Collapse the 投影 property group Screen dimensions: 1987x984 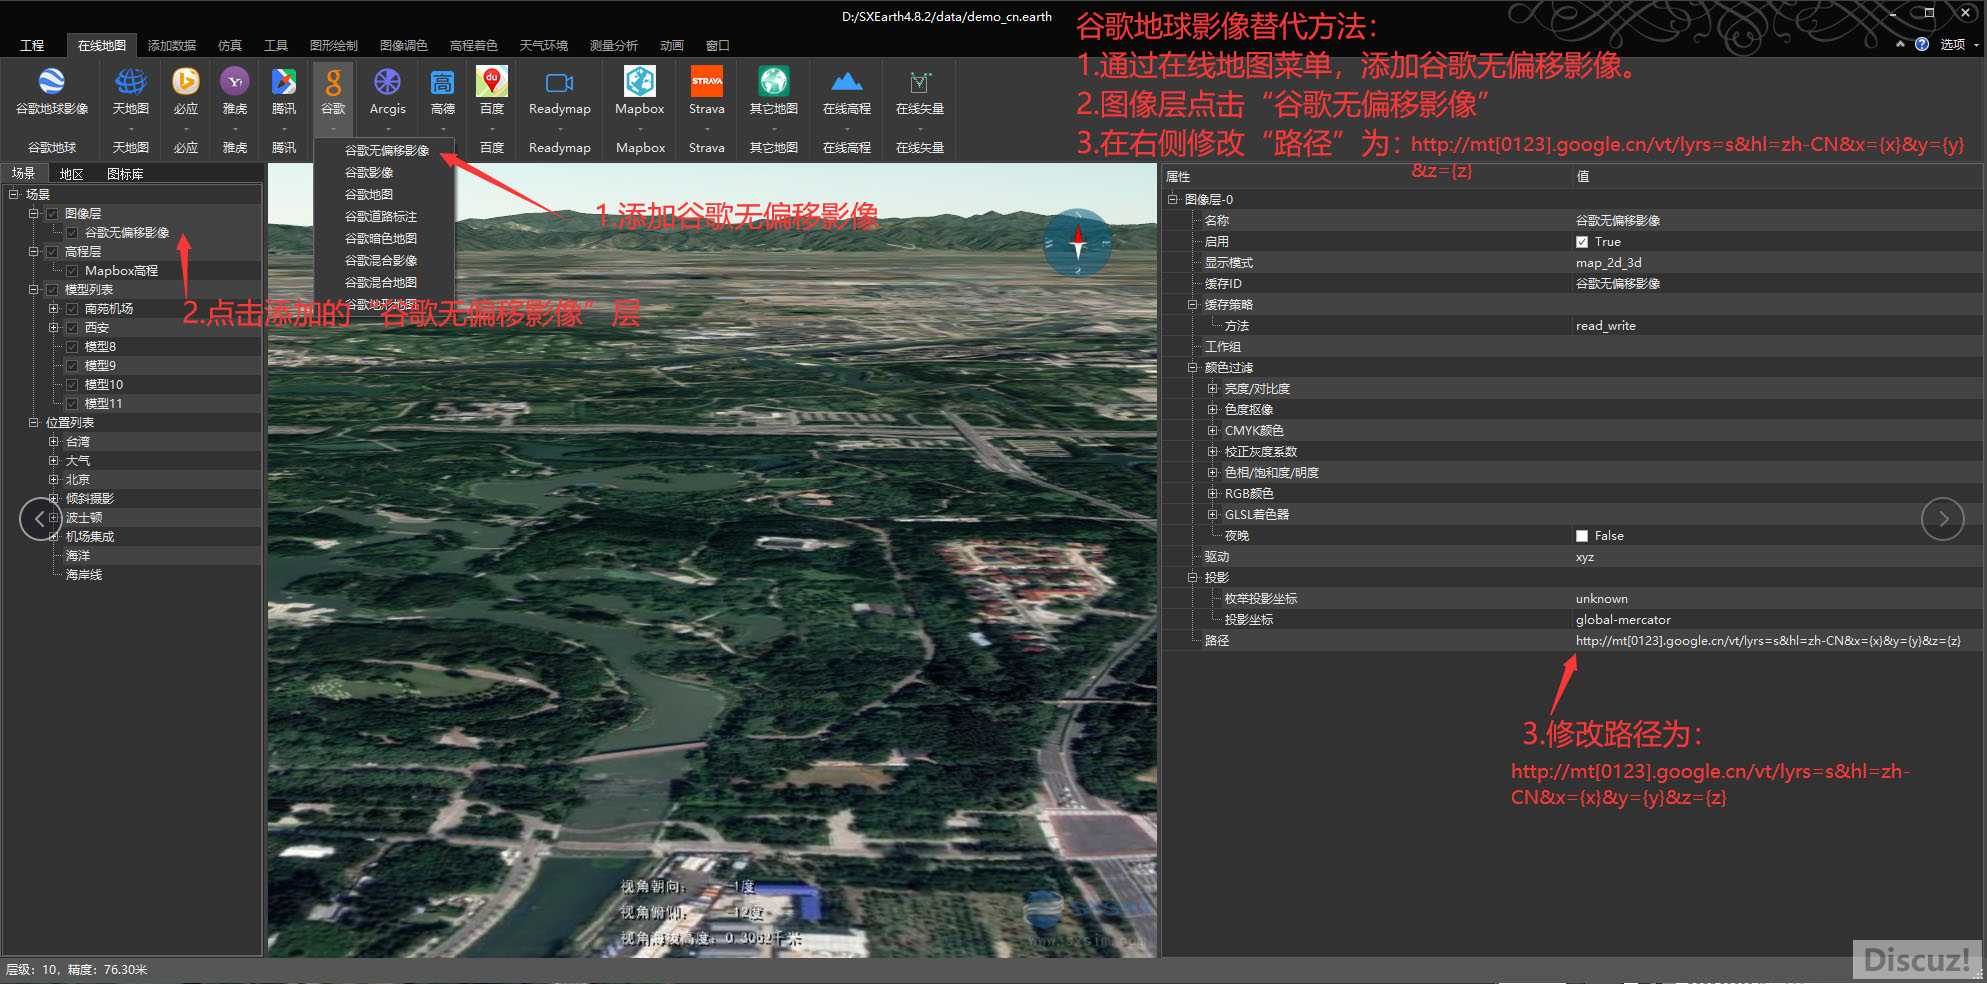[1192, 578]
